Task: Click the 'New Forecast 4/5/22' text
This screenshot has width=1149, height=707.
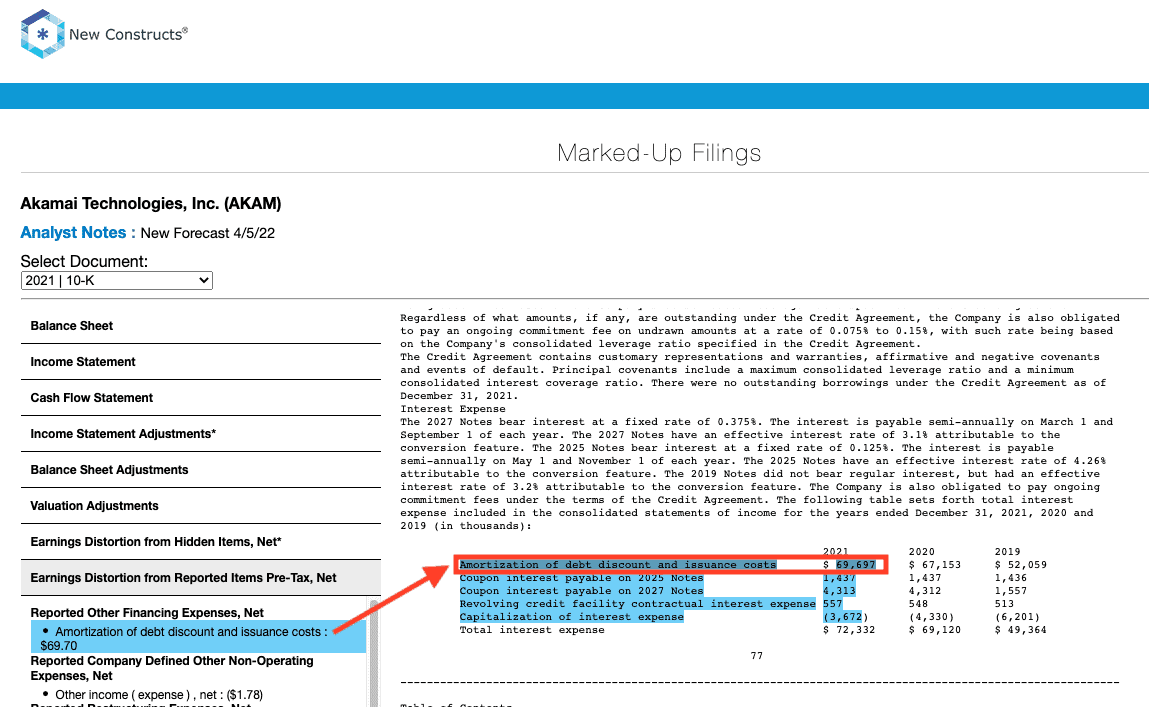Action: click(x=207, y=233)
